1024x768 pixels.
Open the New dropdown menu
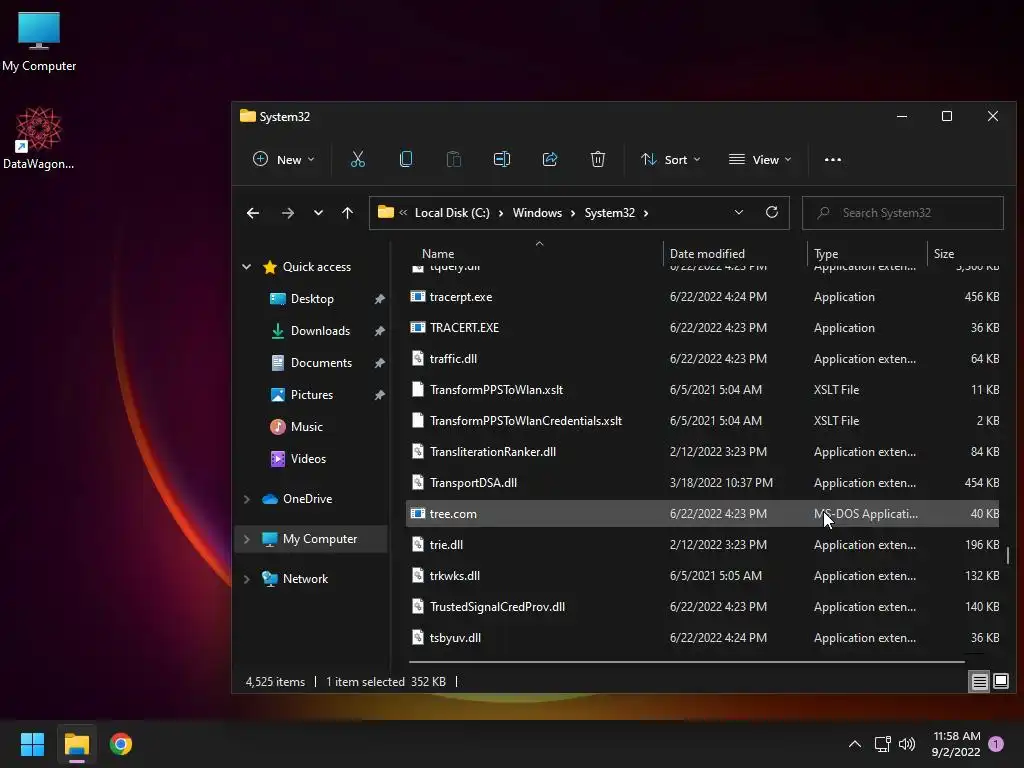click(283, 159)
